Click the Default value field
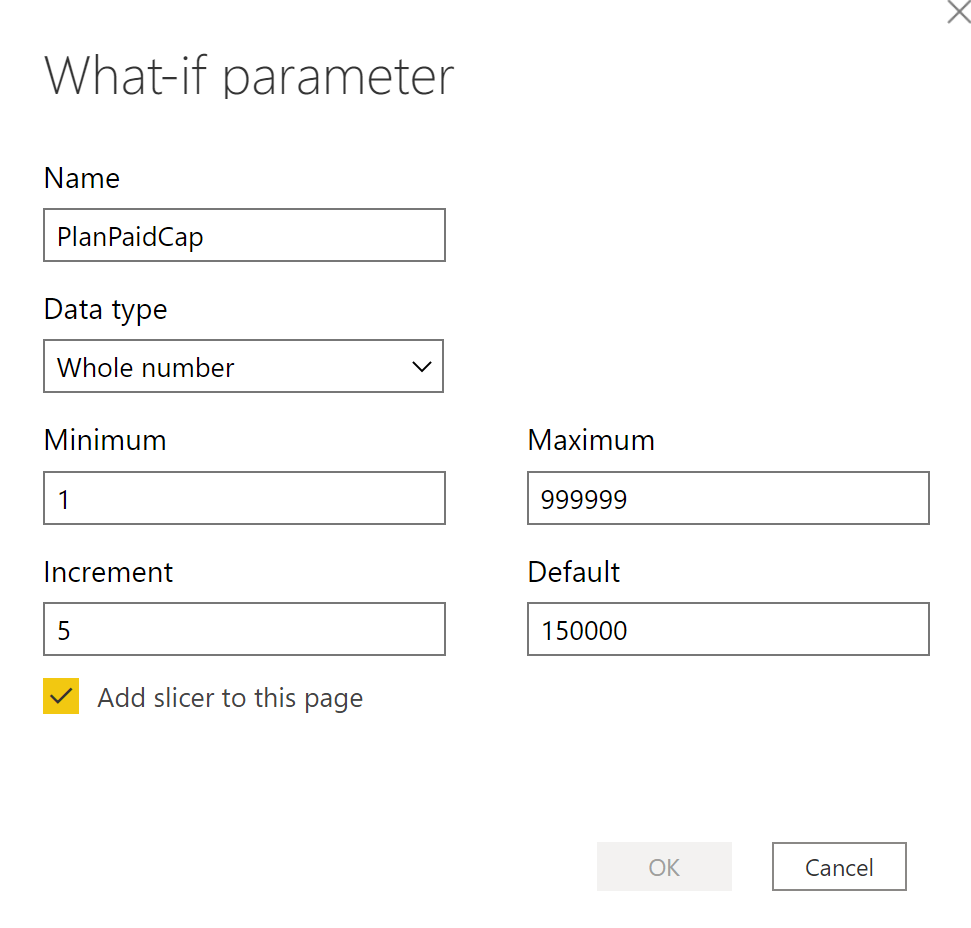 tap(728, 629)
